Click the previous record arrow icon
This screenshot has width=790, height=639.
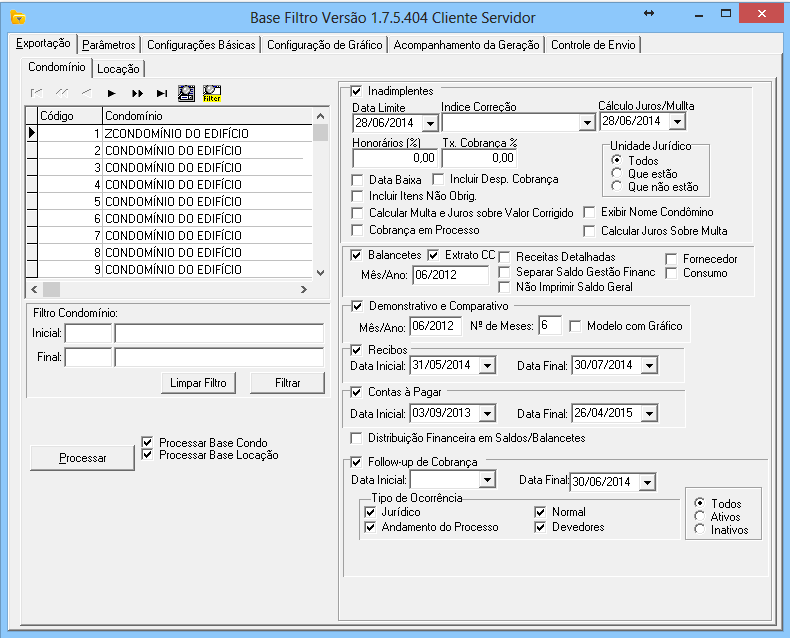86,93
